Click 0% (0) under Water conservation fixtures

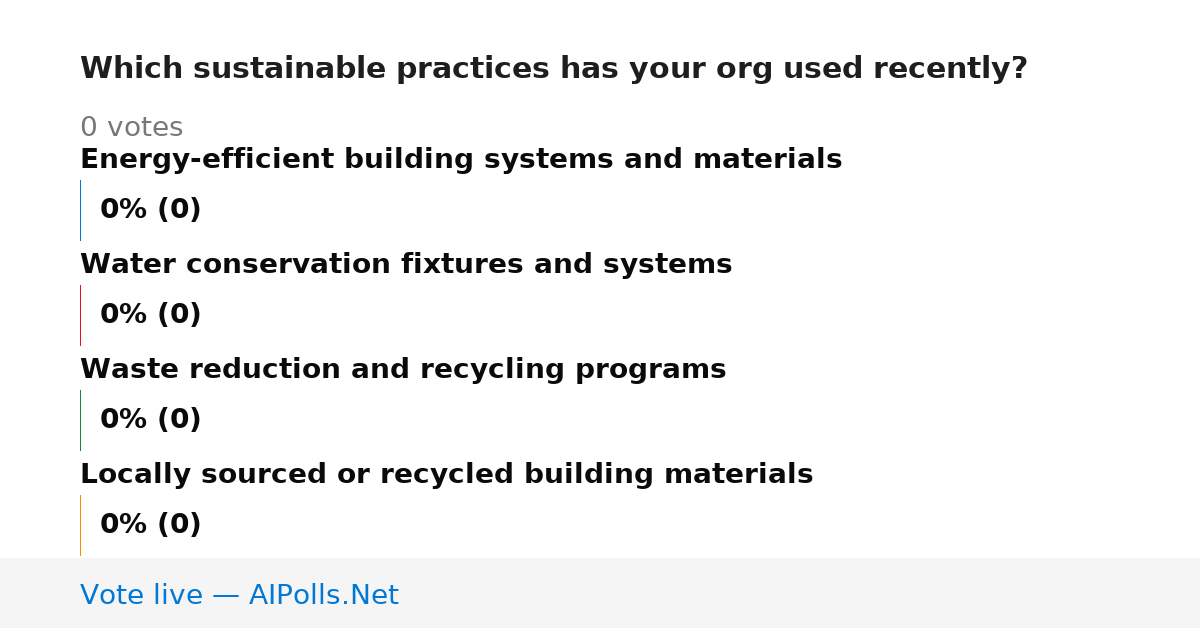151,315
